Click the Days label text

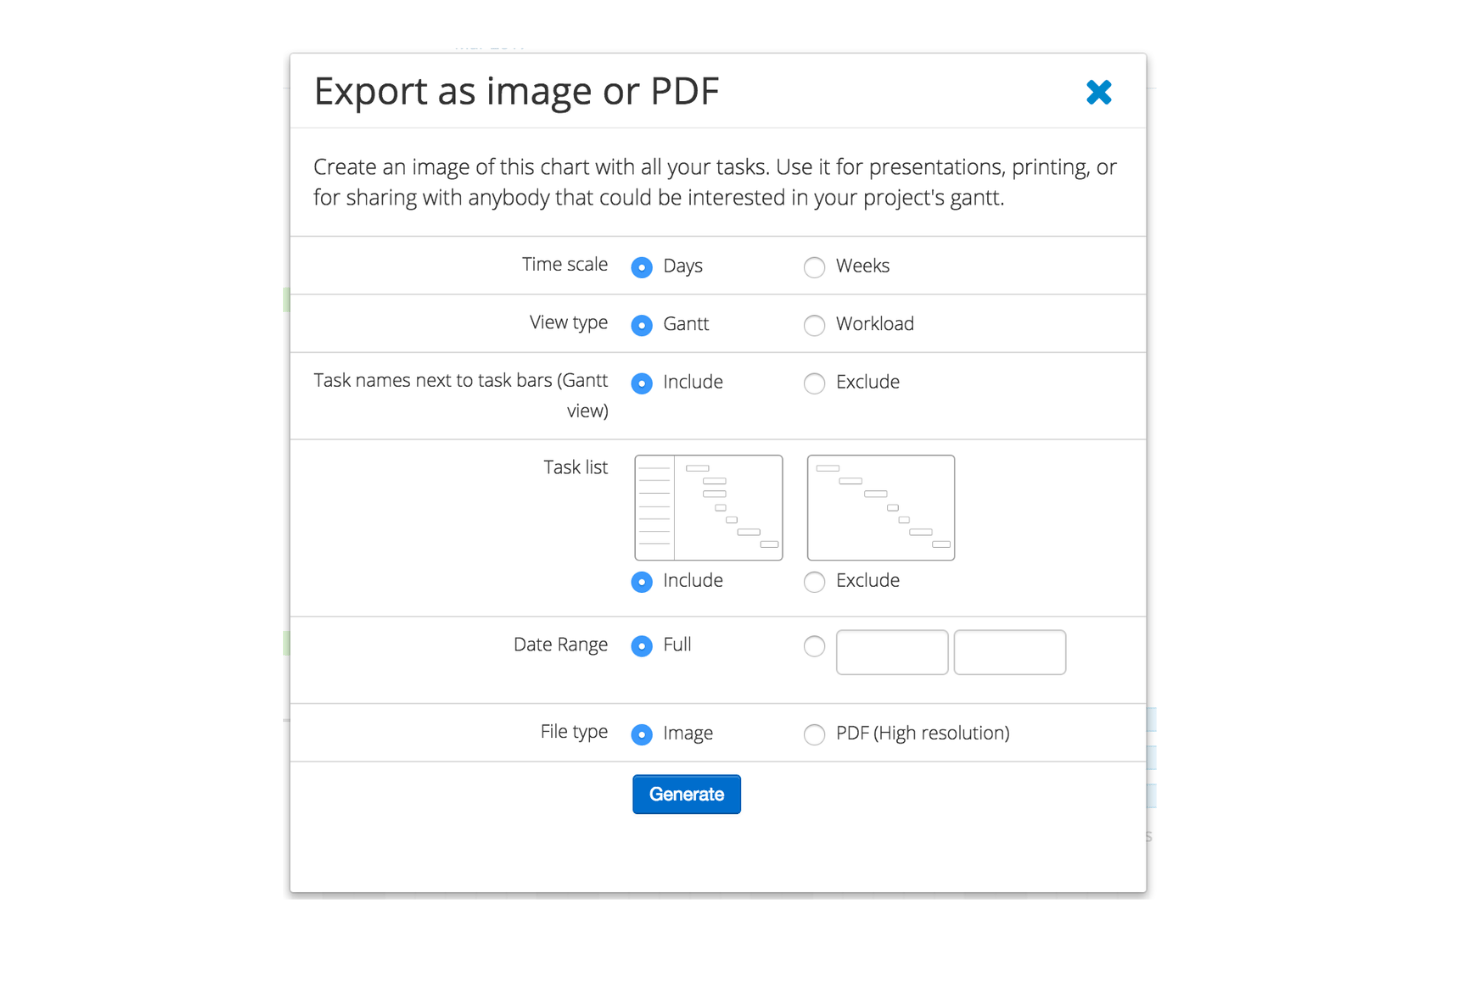point(683,266)
